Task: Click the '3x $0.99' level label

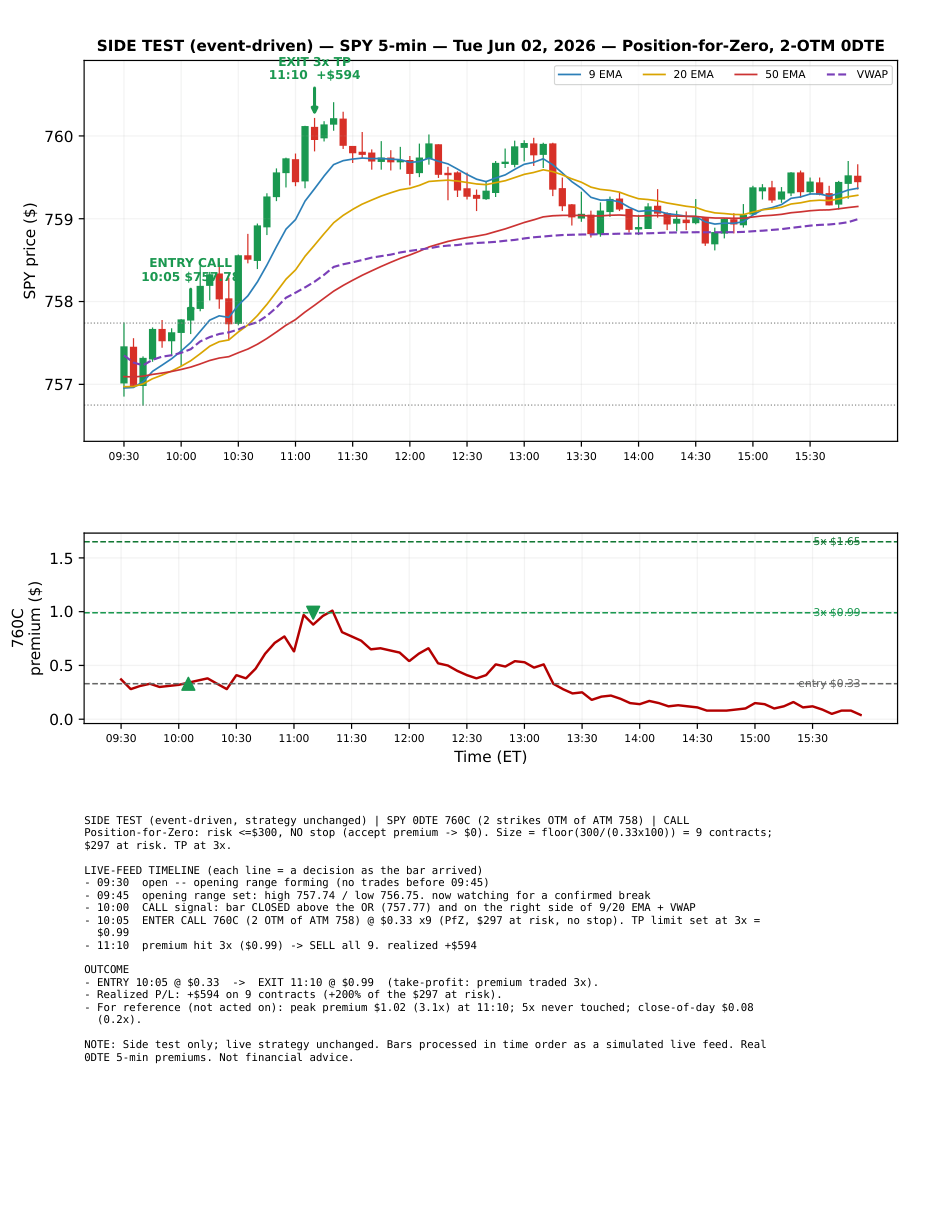Action: coord(836,613)
